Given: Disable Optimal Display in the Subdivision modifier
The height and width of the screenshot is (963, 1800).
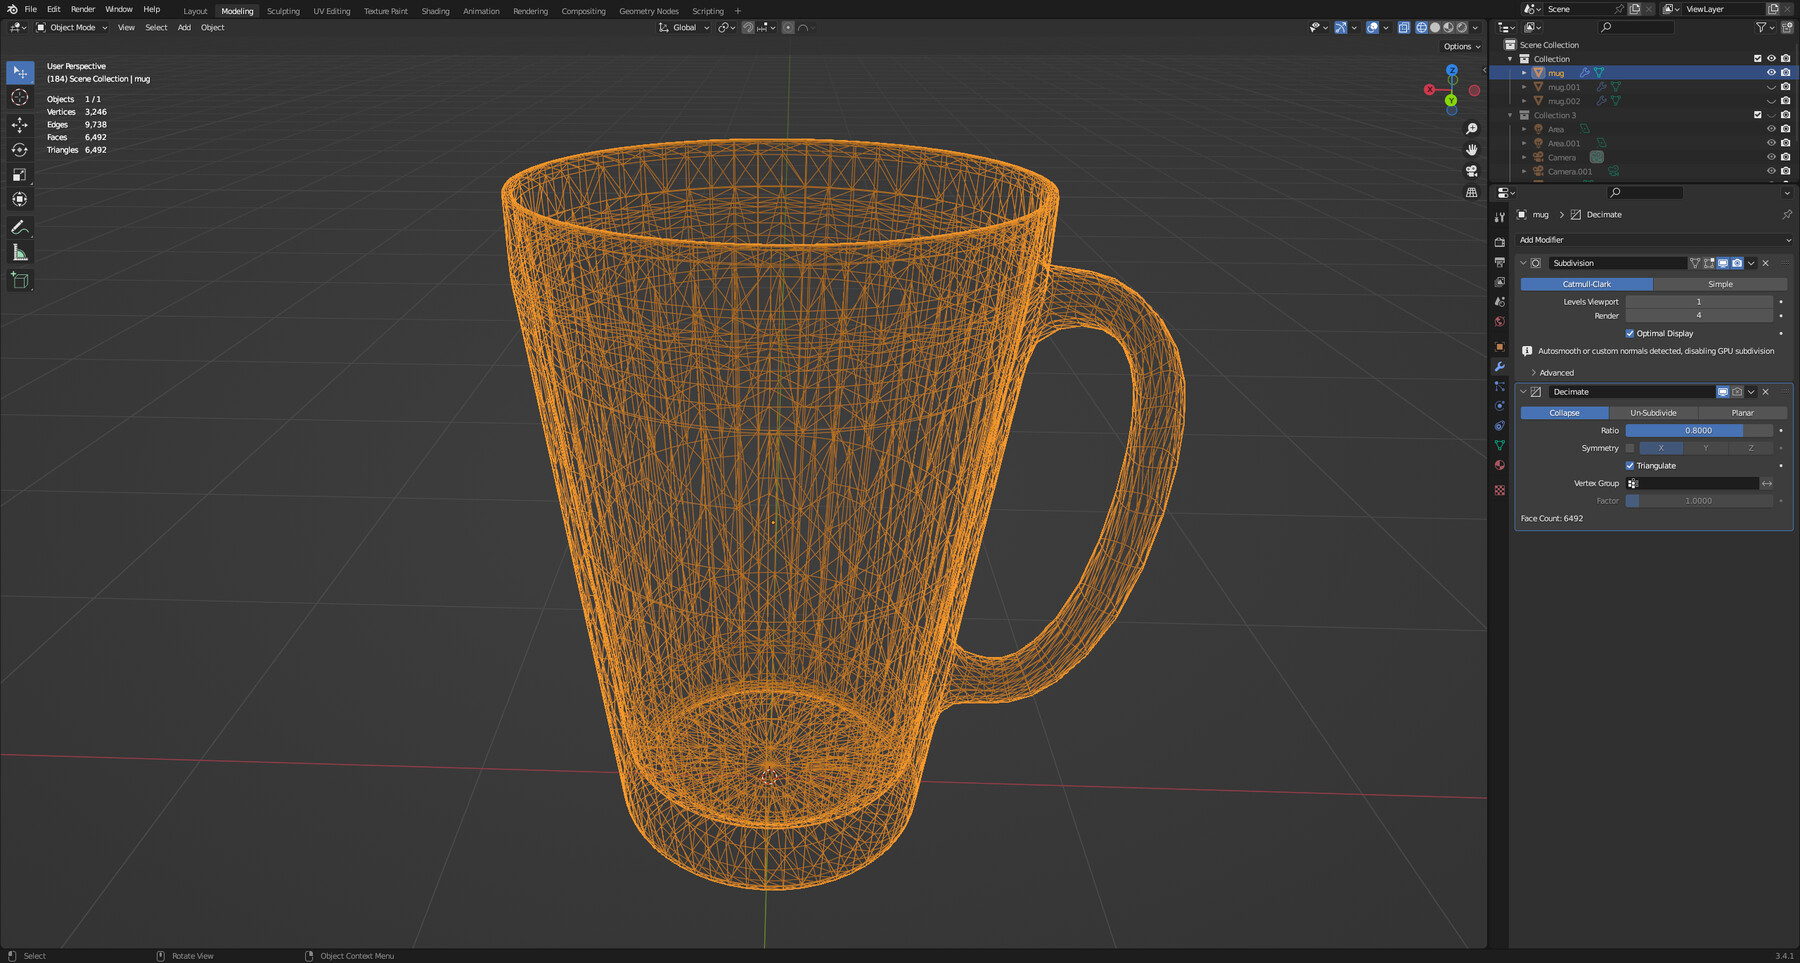Looking at the screenshot, I should (x=1630, y=332).
